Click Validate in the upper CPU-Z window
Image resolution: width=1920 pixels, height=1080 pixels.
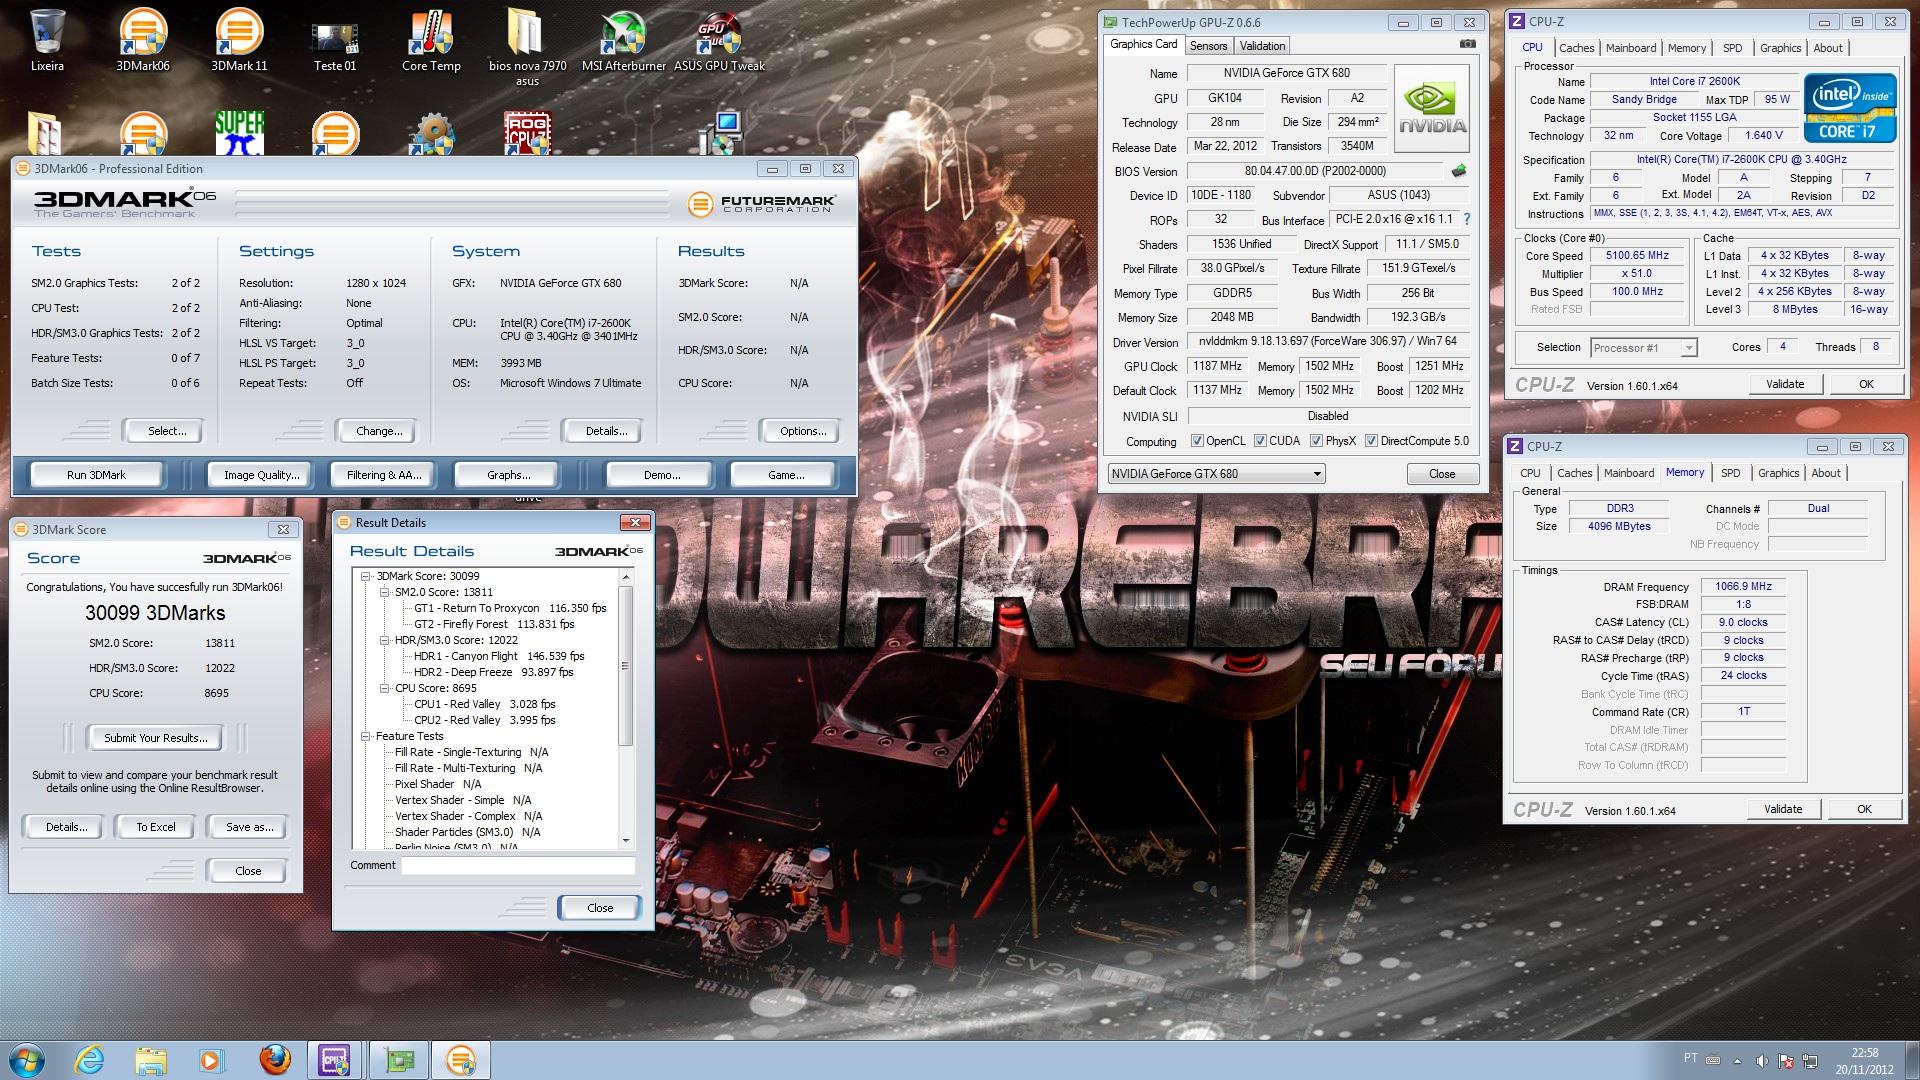pyautogui.click(x=1785, y=384)
